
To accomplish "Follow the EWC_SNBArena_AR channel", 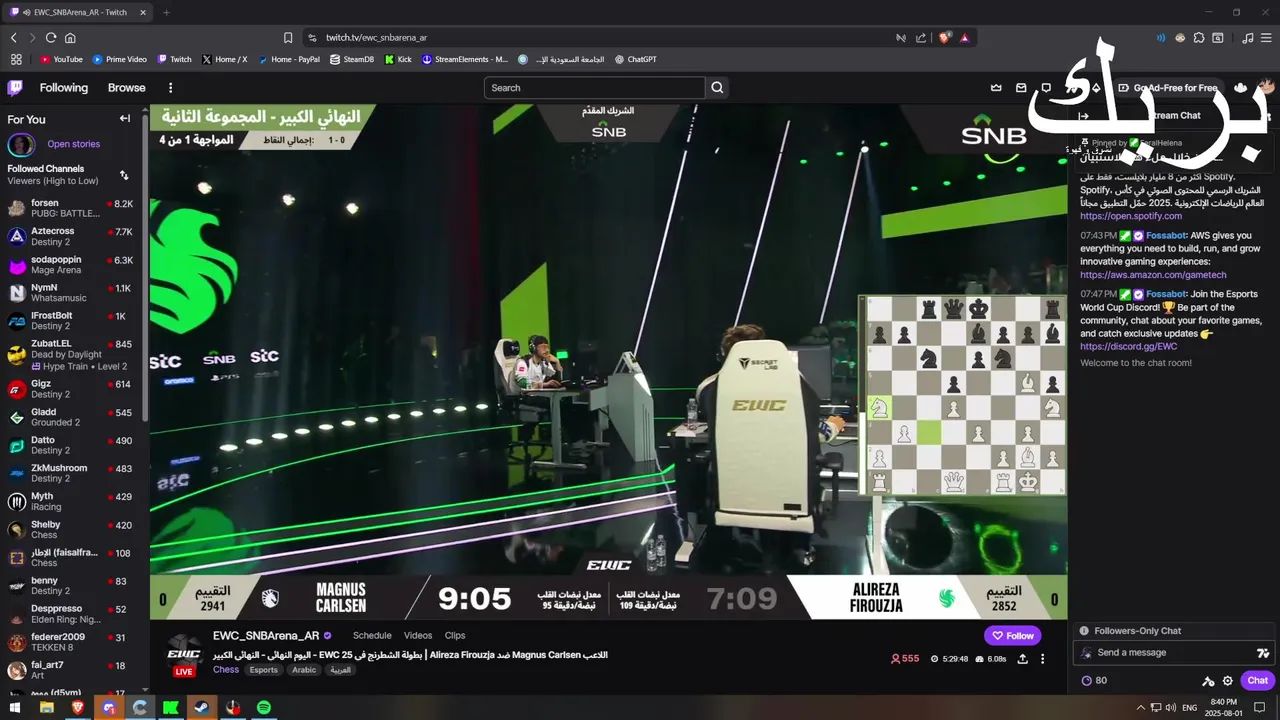I will point(1012,635).
